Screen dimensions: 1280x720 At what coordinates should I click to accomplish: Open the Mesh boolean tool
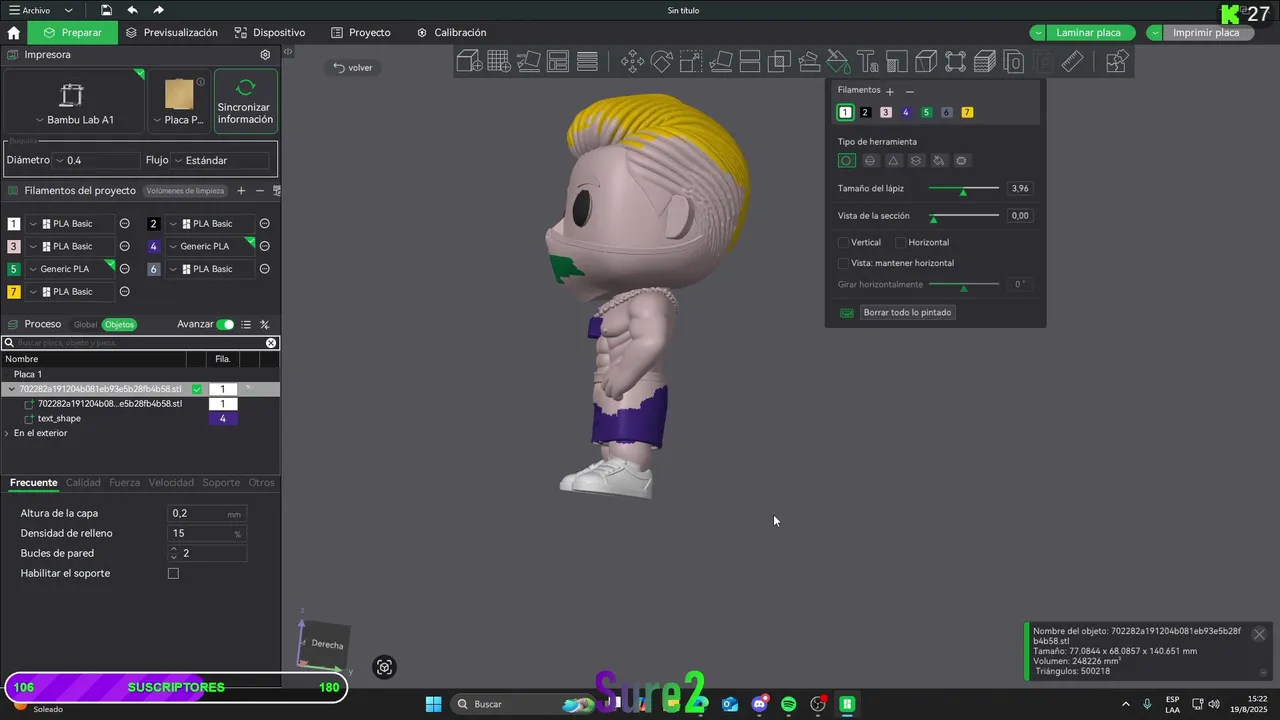pyautogui.click(x=779, y=62)
